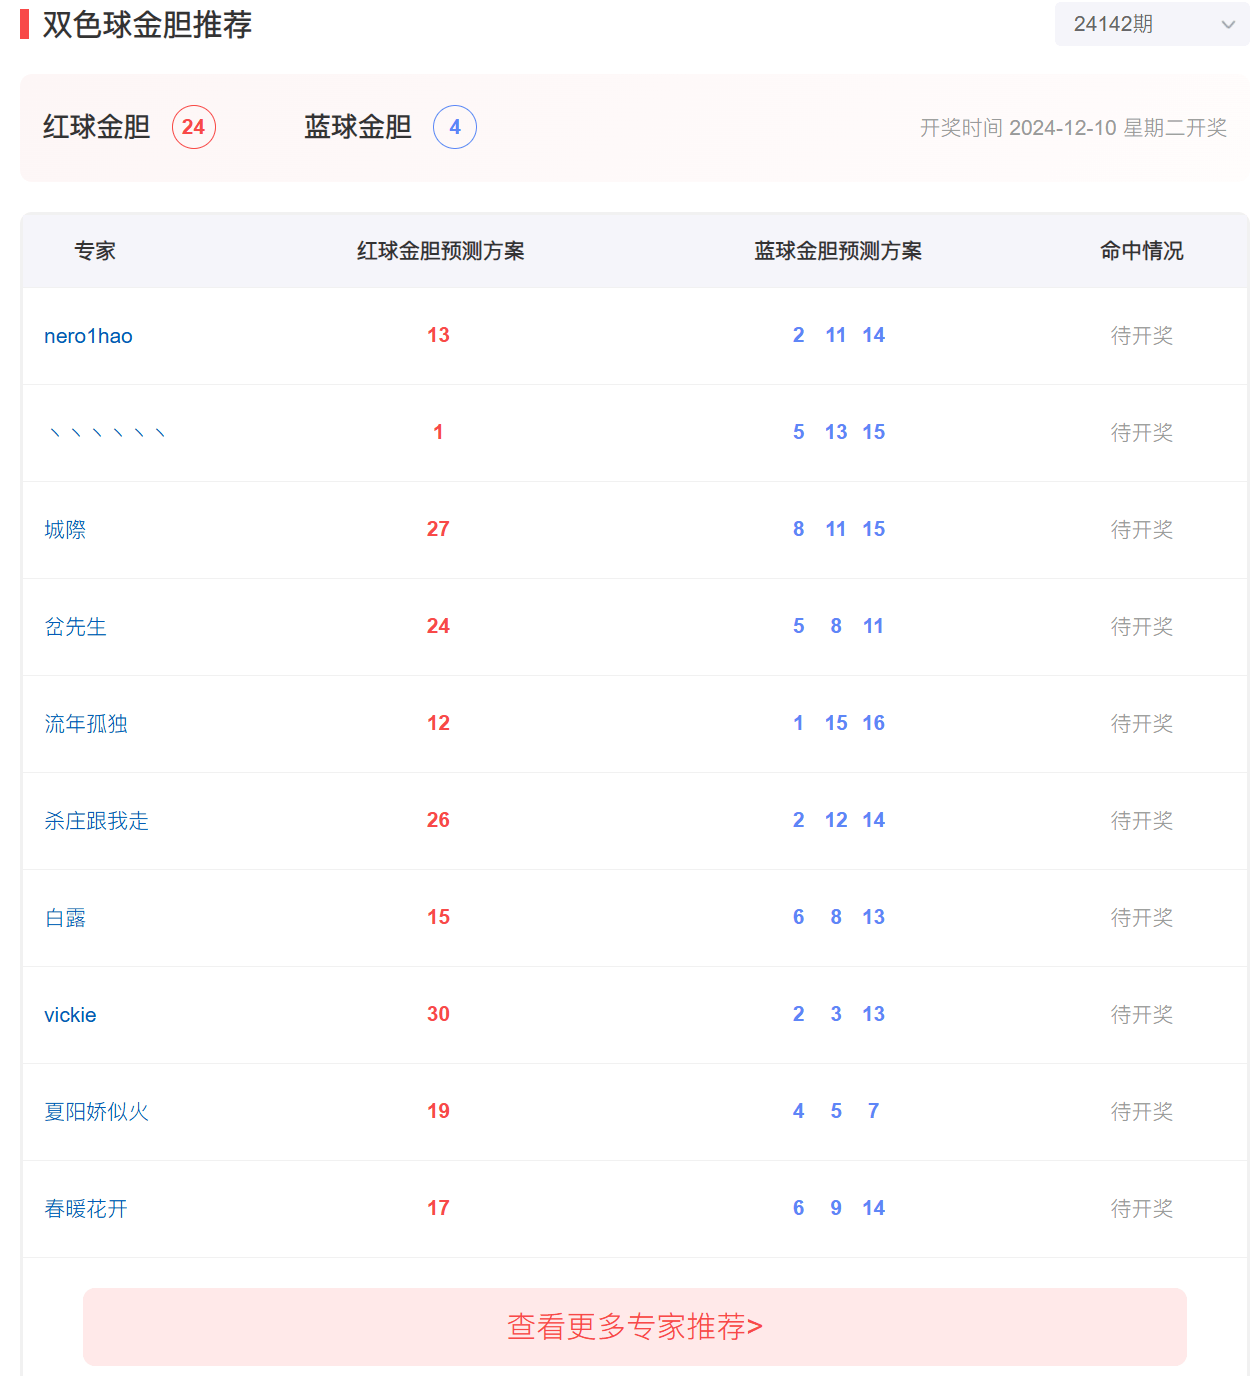The image size is (1254, 1376).
Task: Select red ball 12 in 流年孤独 row
Action: [438, 723]
